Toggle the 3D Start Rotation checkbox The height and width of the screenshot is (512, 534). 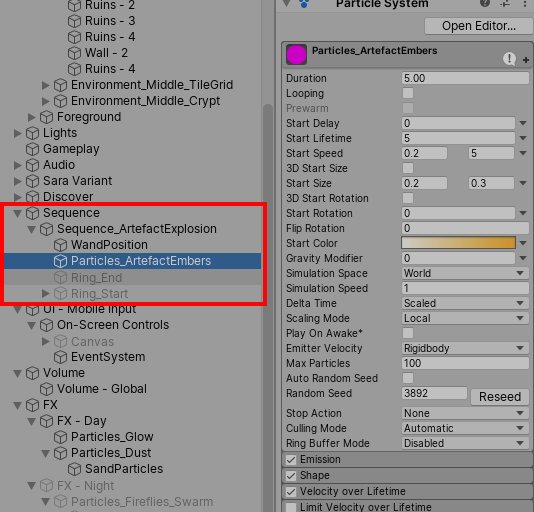coord(408,198)
